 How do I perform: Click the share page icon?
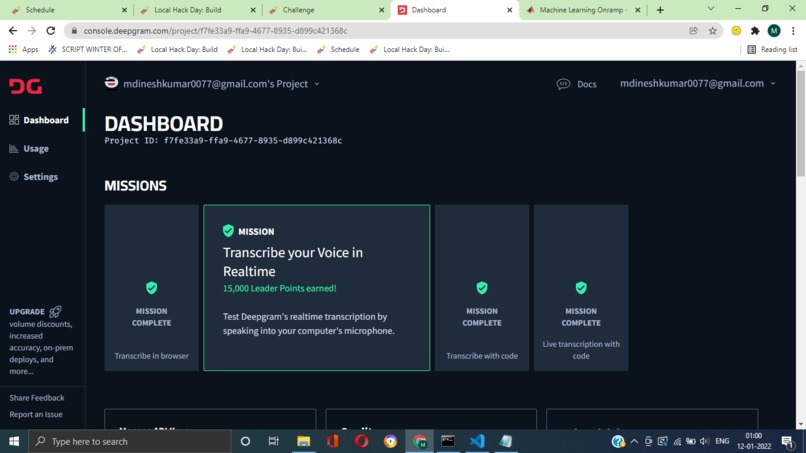pos(693,31)
